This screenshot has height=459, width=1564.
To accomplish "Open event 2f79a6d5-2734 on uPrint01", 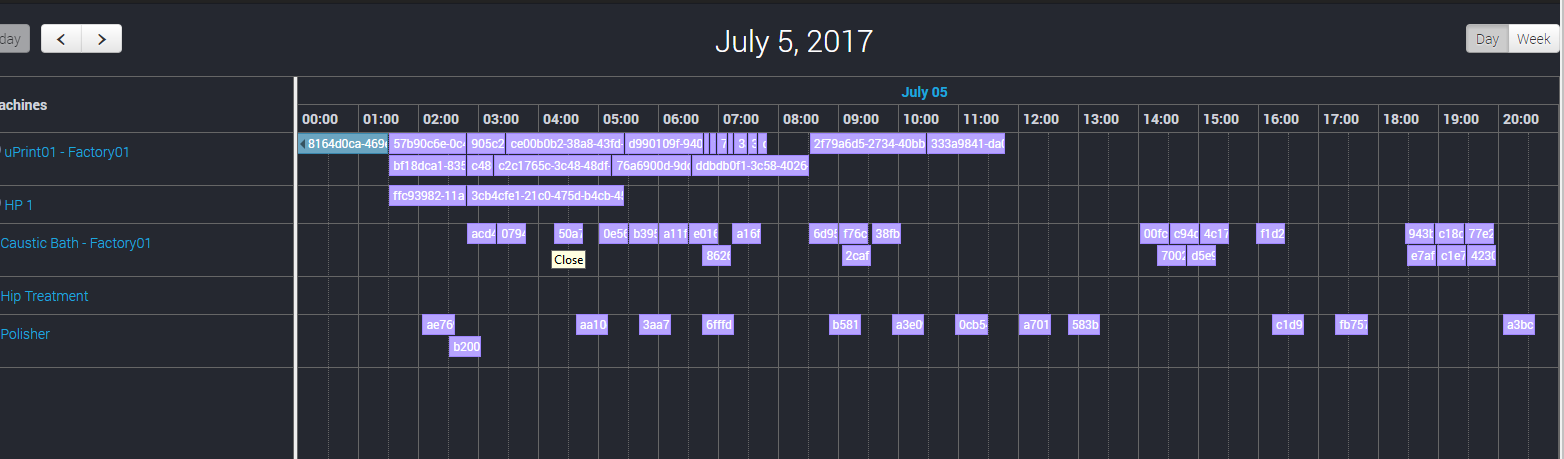I will click(867, 144).
